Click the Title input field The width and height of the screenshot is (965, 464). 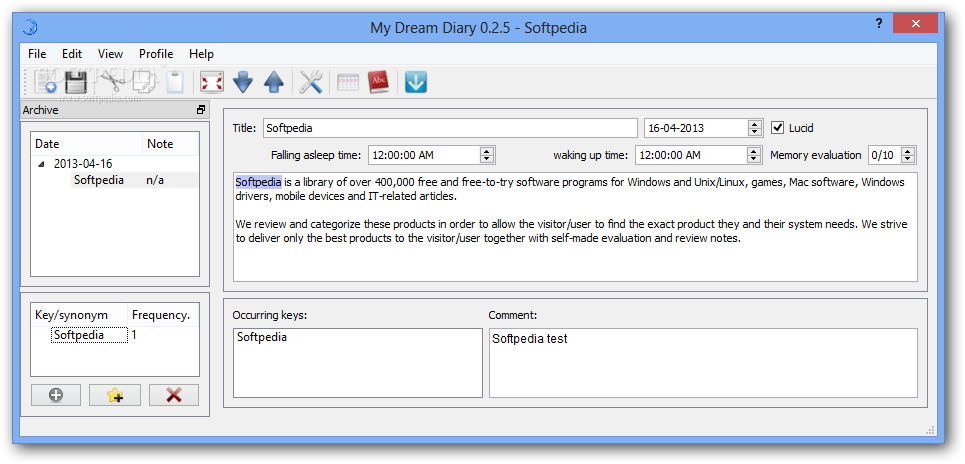[450, 128]
